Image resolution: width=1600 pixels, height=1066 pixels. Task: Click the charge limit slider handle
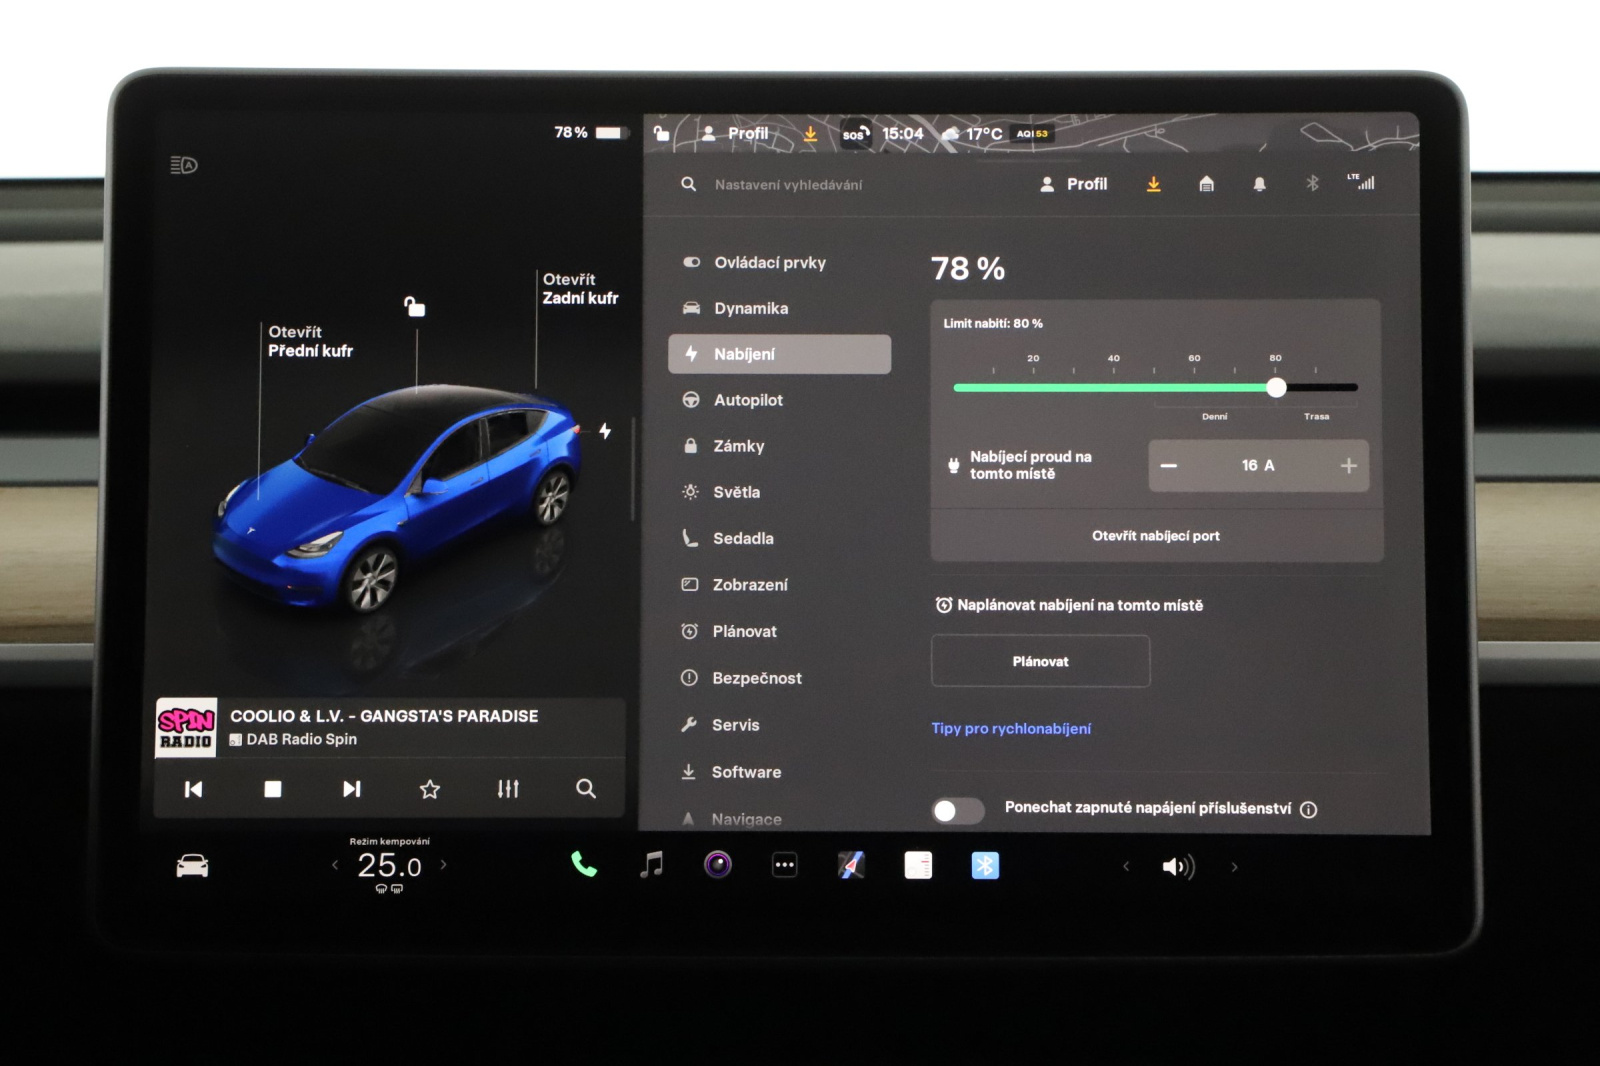(1276, 388)
